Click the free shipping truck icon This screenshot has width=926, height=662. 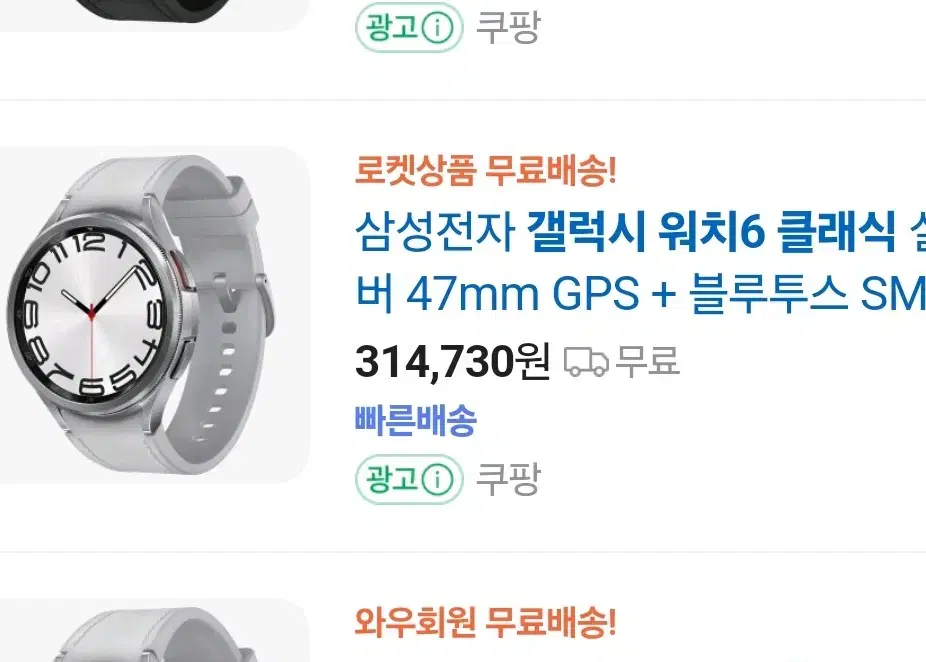[x=586, y=361]
